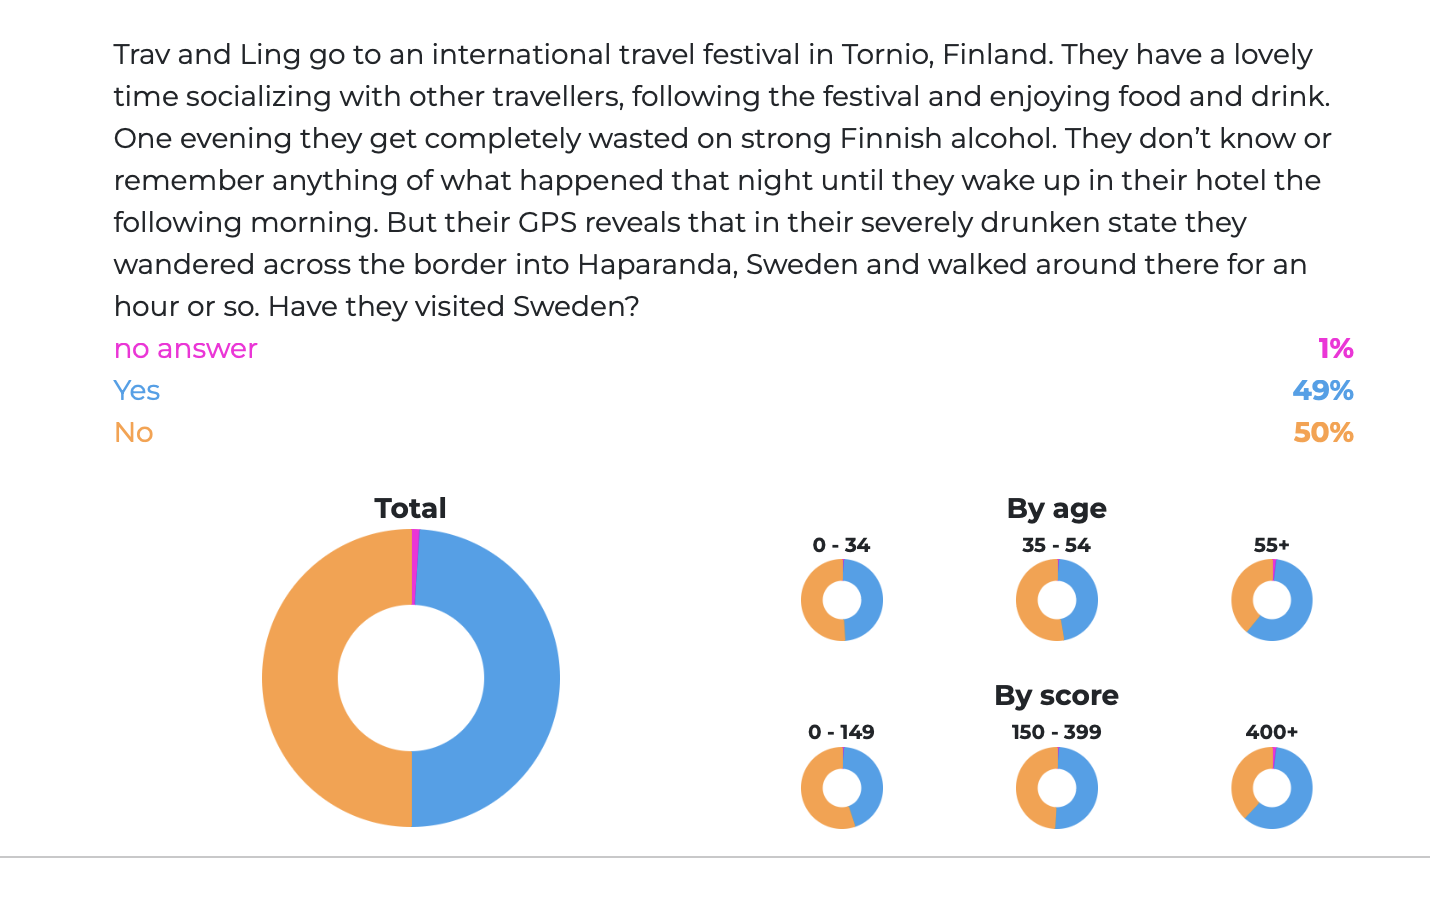Open the 35 - 54 age donut chart

1056,600
